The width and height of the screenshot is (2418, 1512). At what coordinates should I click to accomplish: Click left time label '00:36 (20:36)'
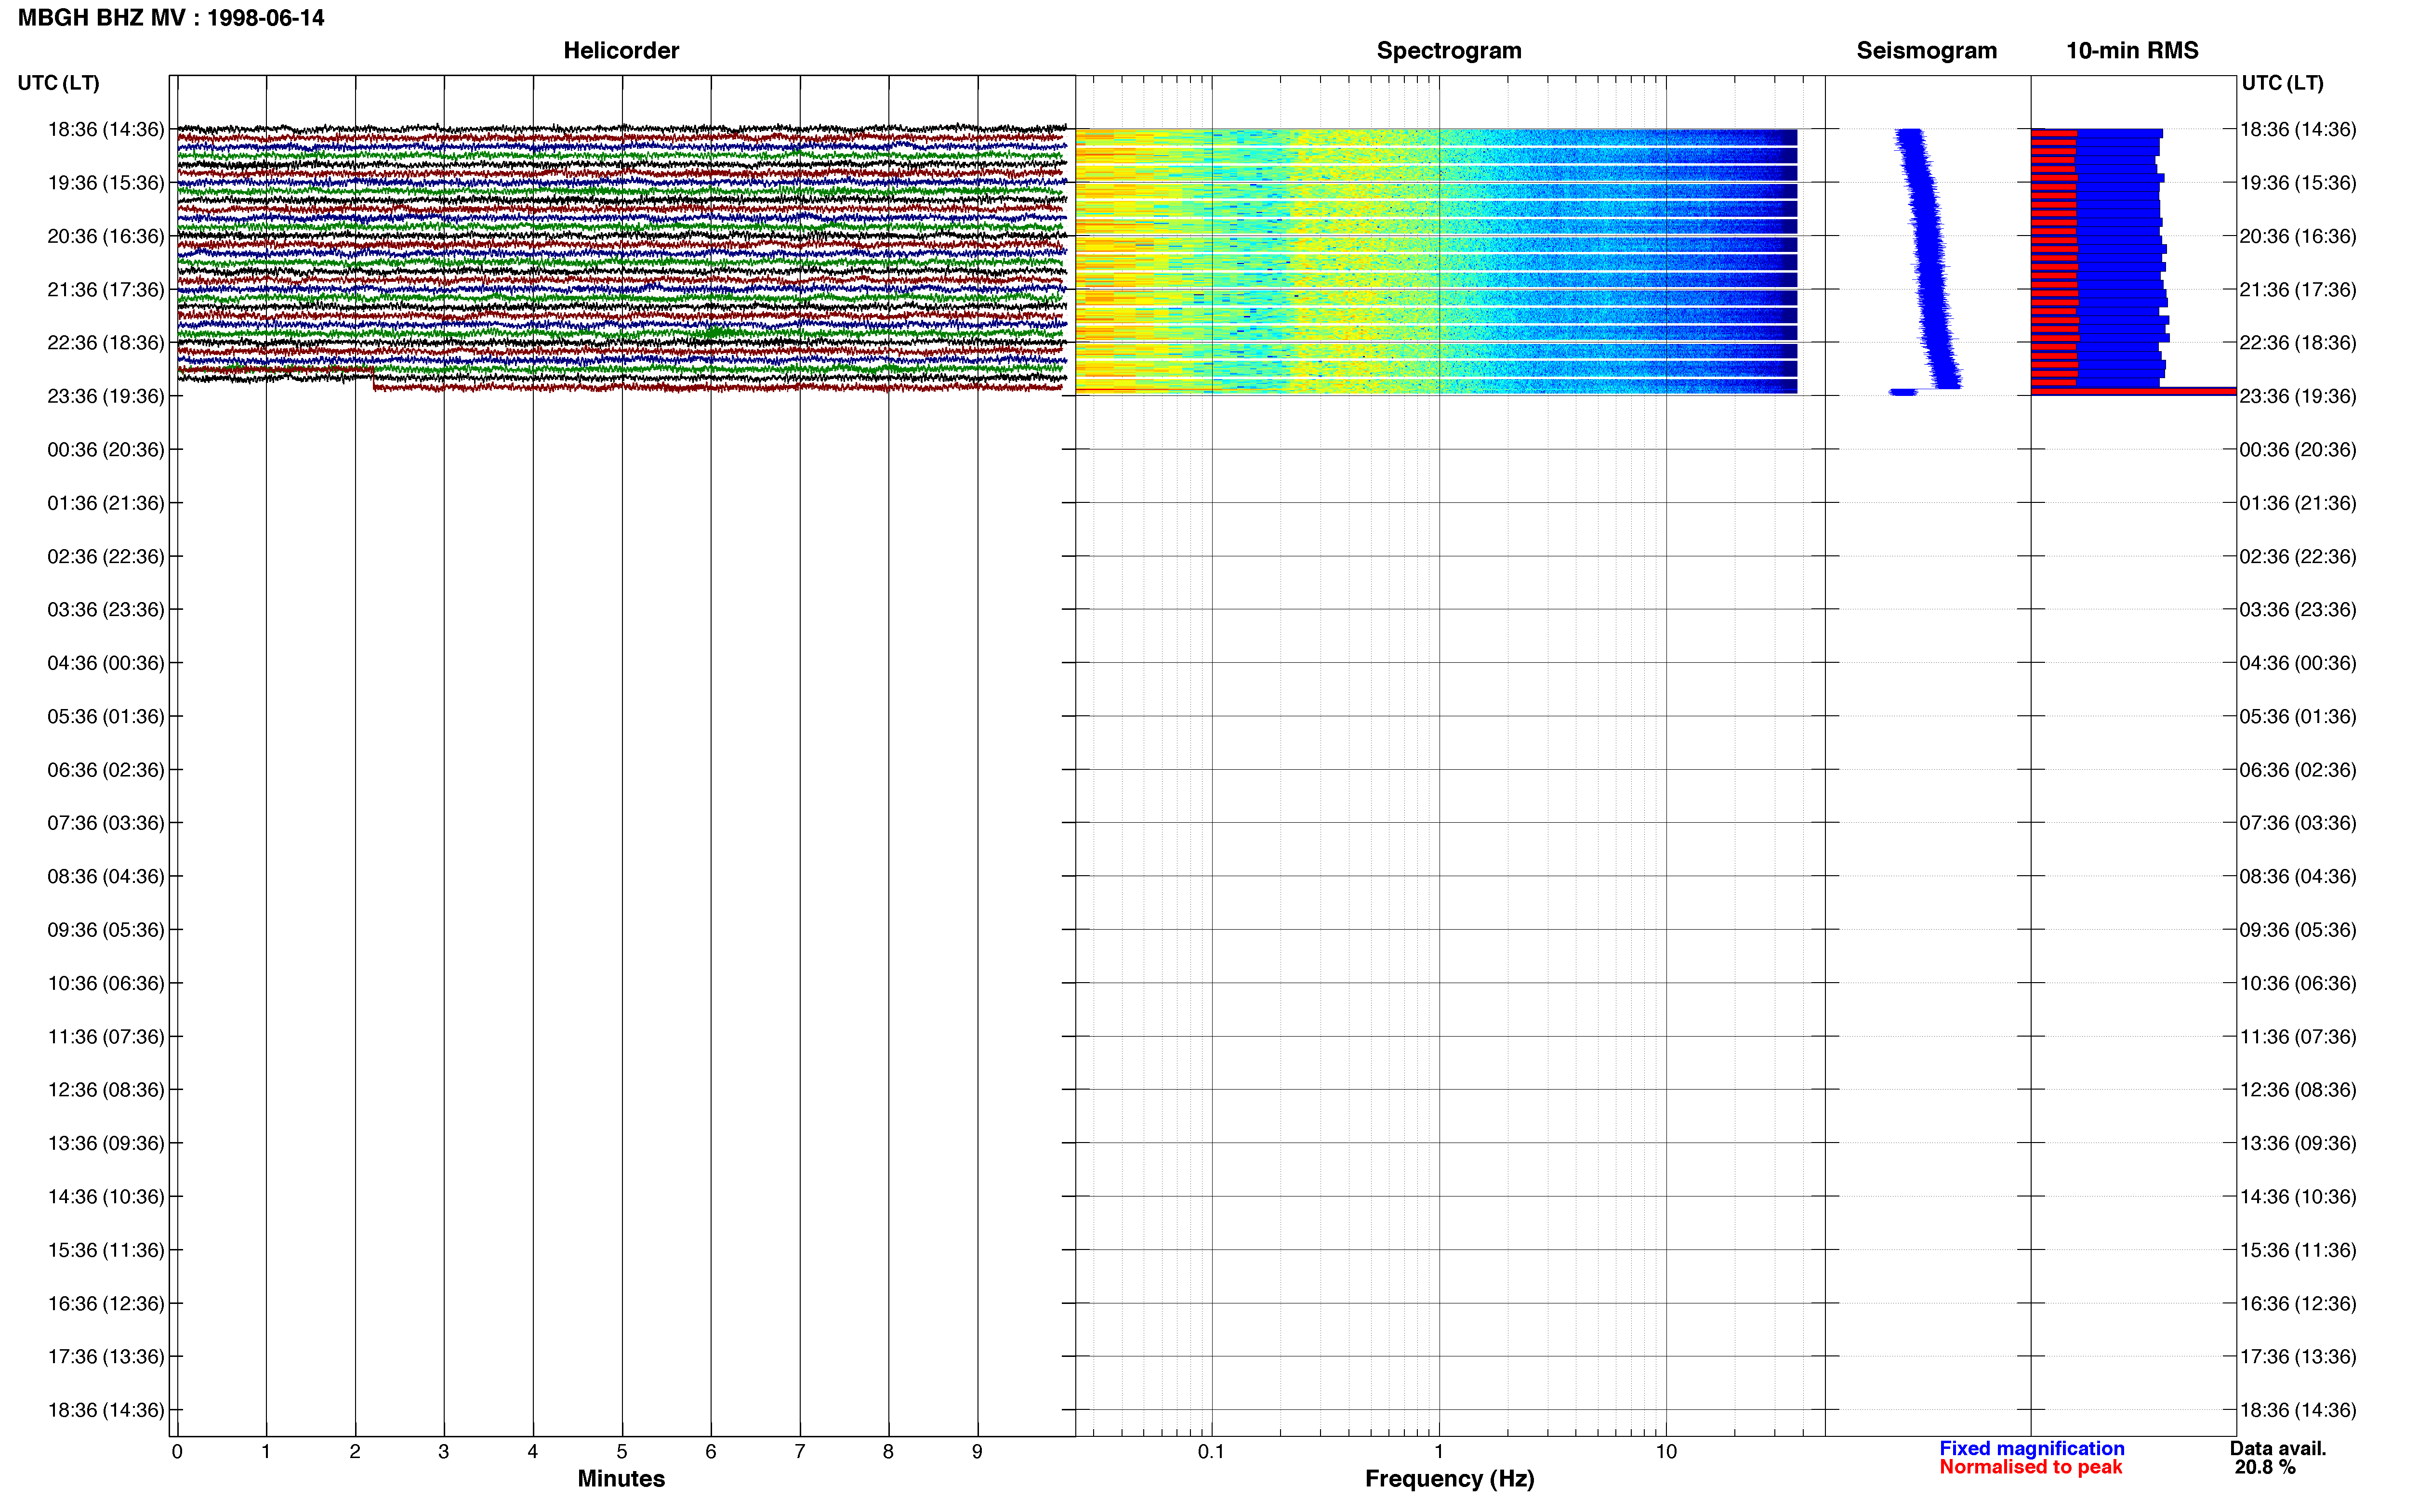click(x=106, y=450)
